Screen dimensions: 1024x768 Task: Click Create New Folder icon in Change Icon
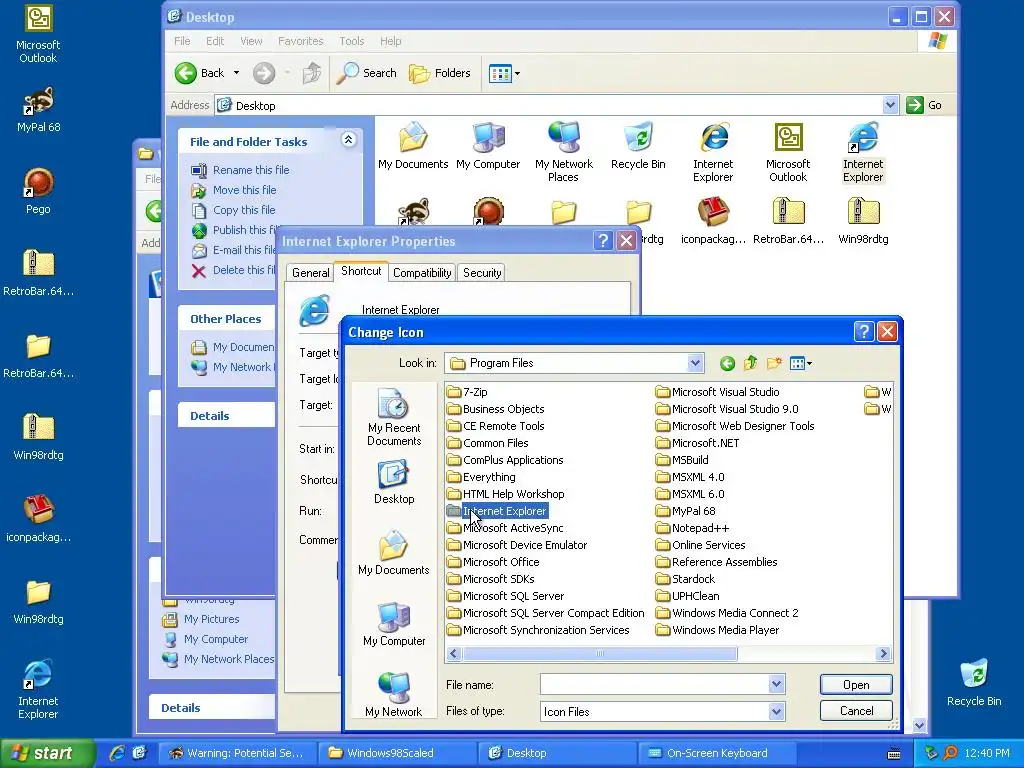click(774, 363)
